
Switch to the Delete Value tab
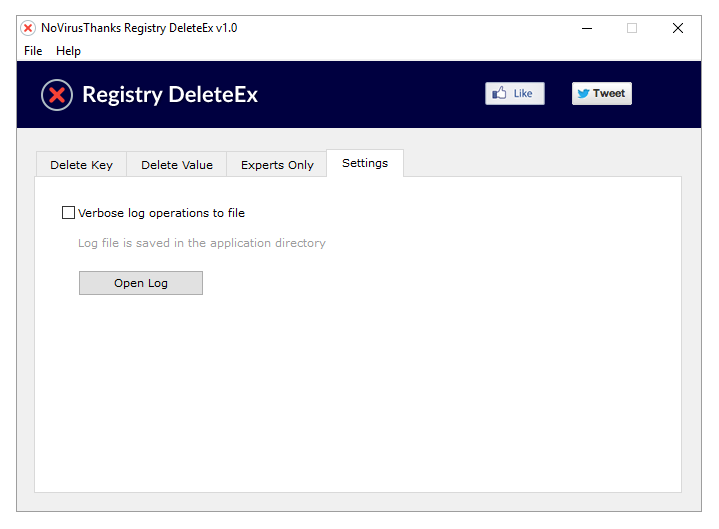point(177,165)
